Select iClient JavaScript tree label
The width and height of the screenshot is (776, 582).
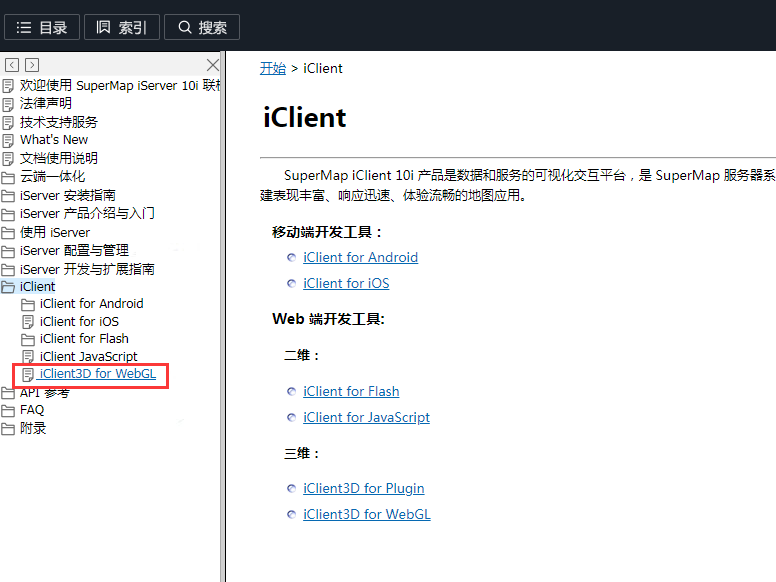pyautogui.click(x=89, y=356)
